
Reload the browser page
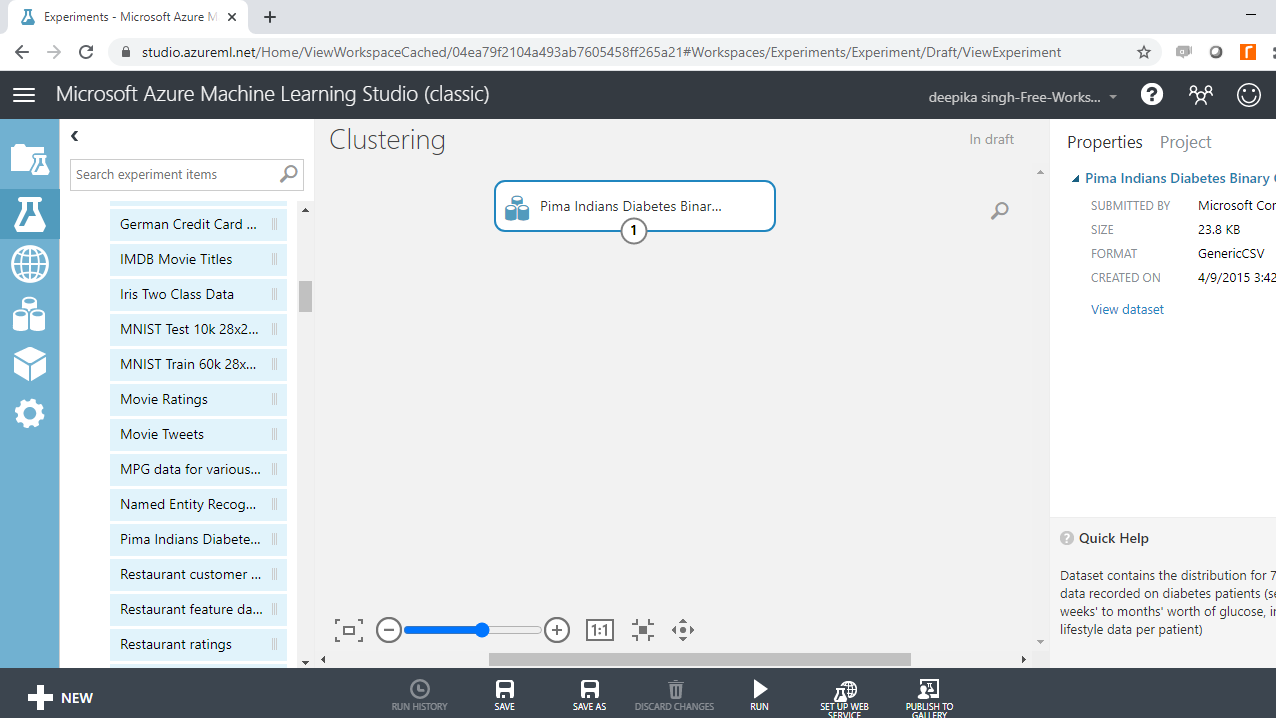pos(86,52)
